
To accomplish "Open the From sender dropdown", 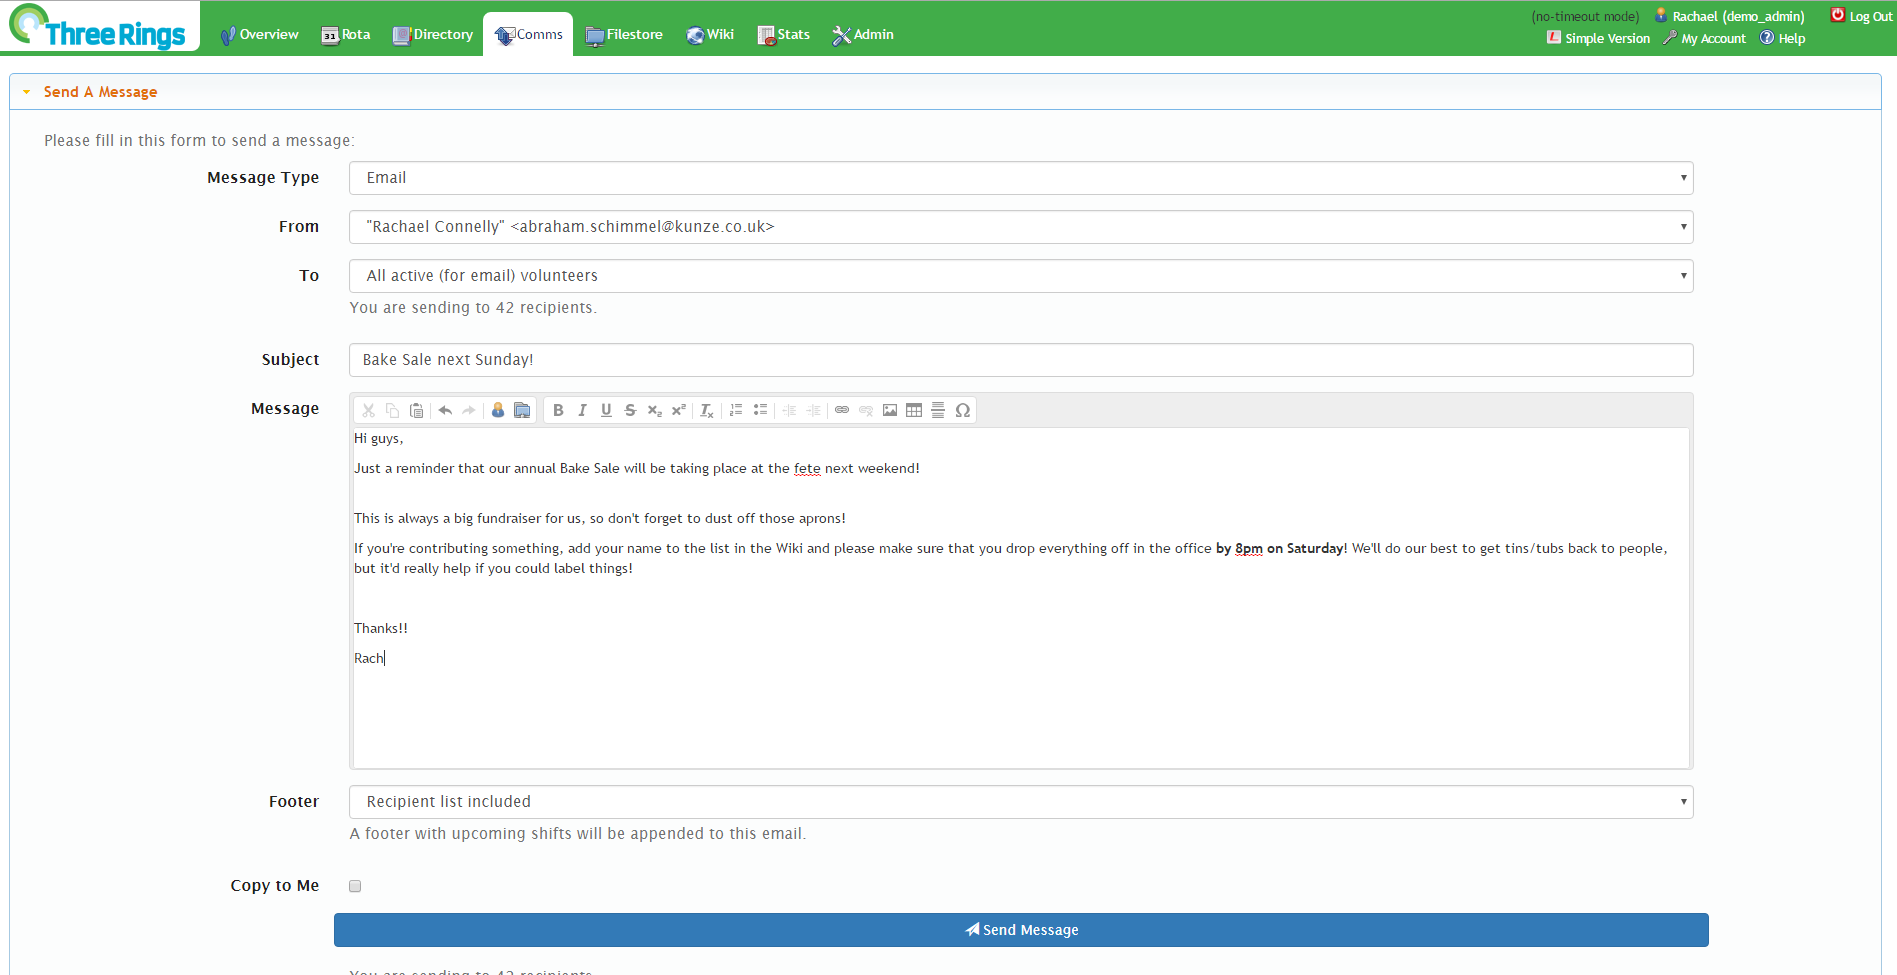I will (x=1021, y=227).
